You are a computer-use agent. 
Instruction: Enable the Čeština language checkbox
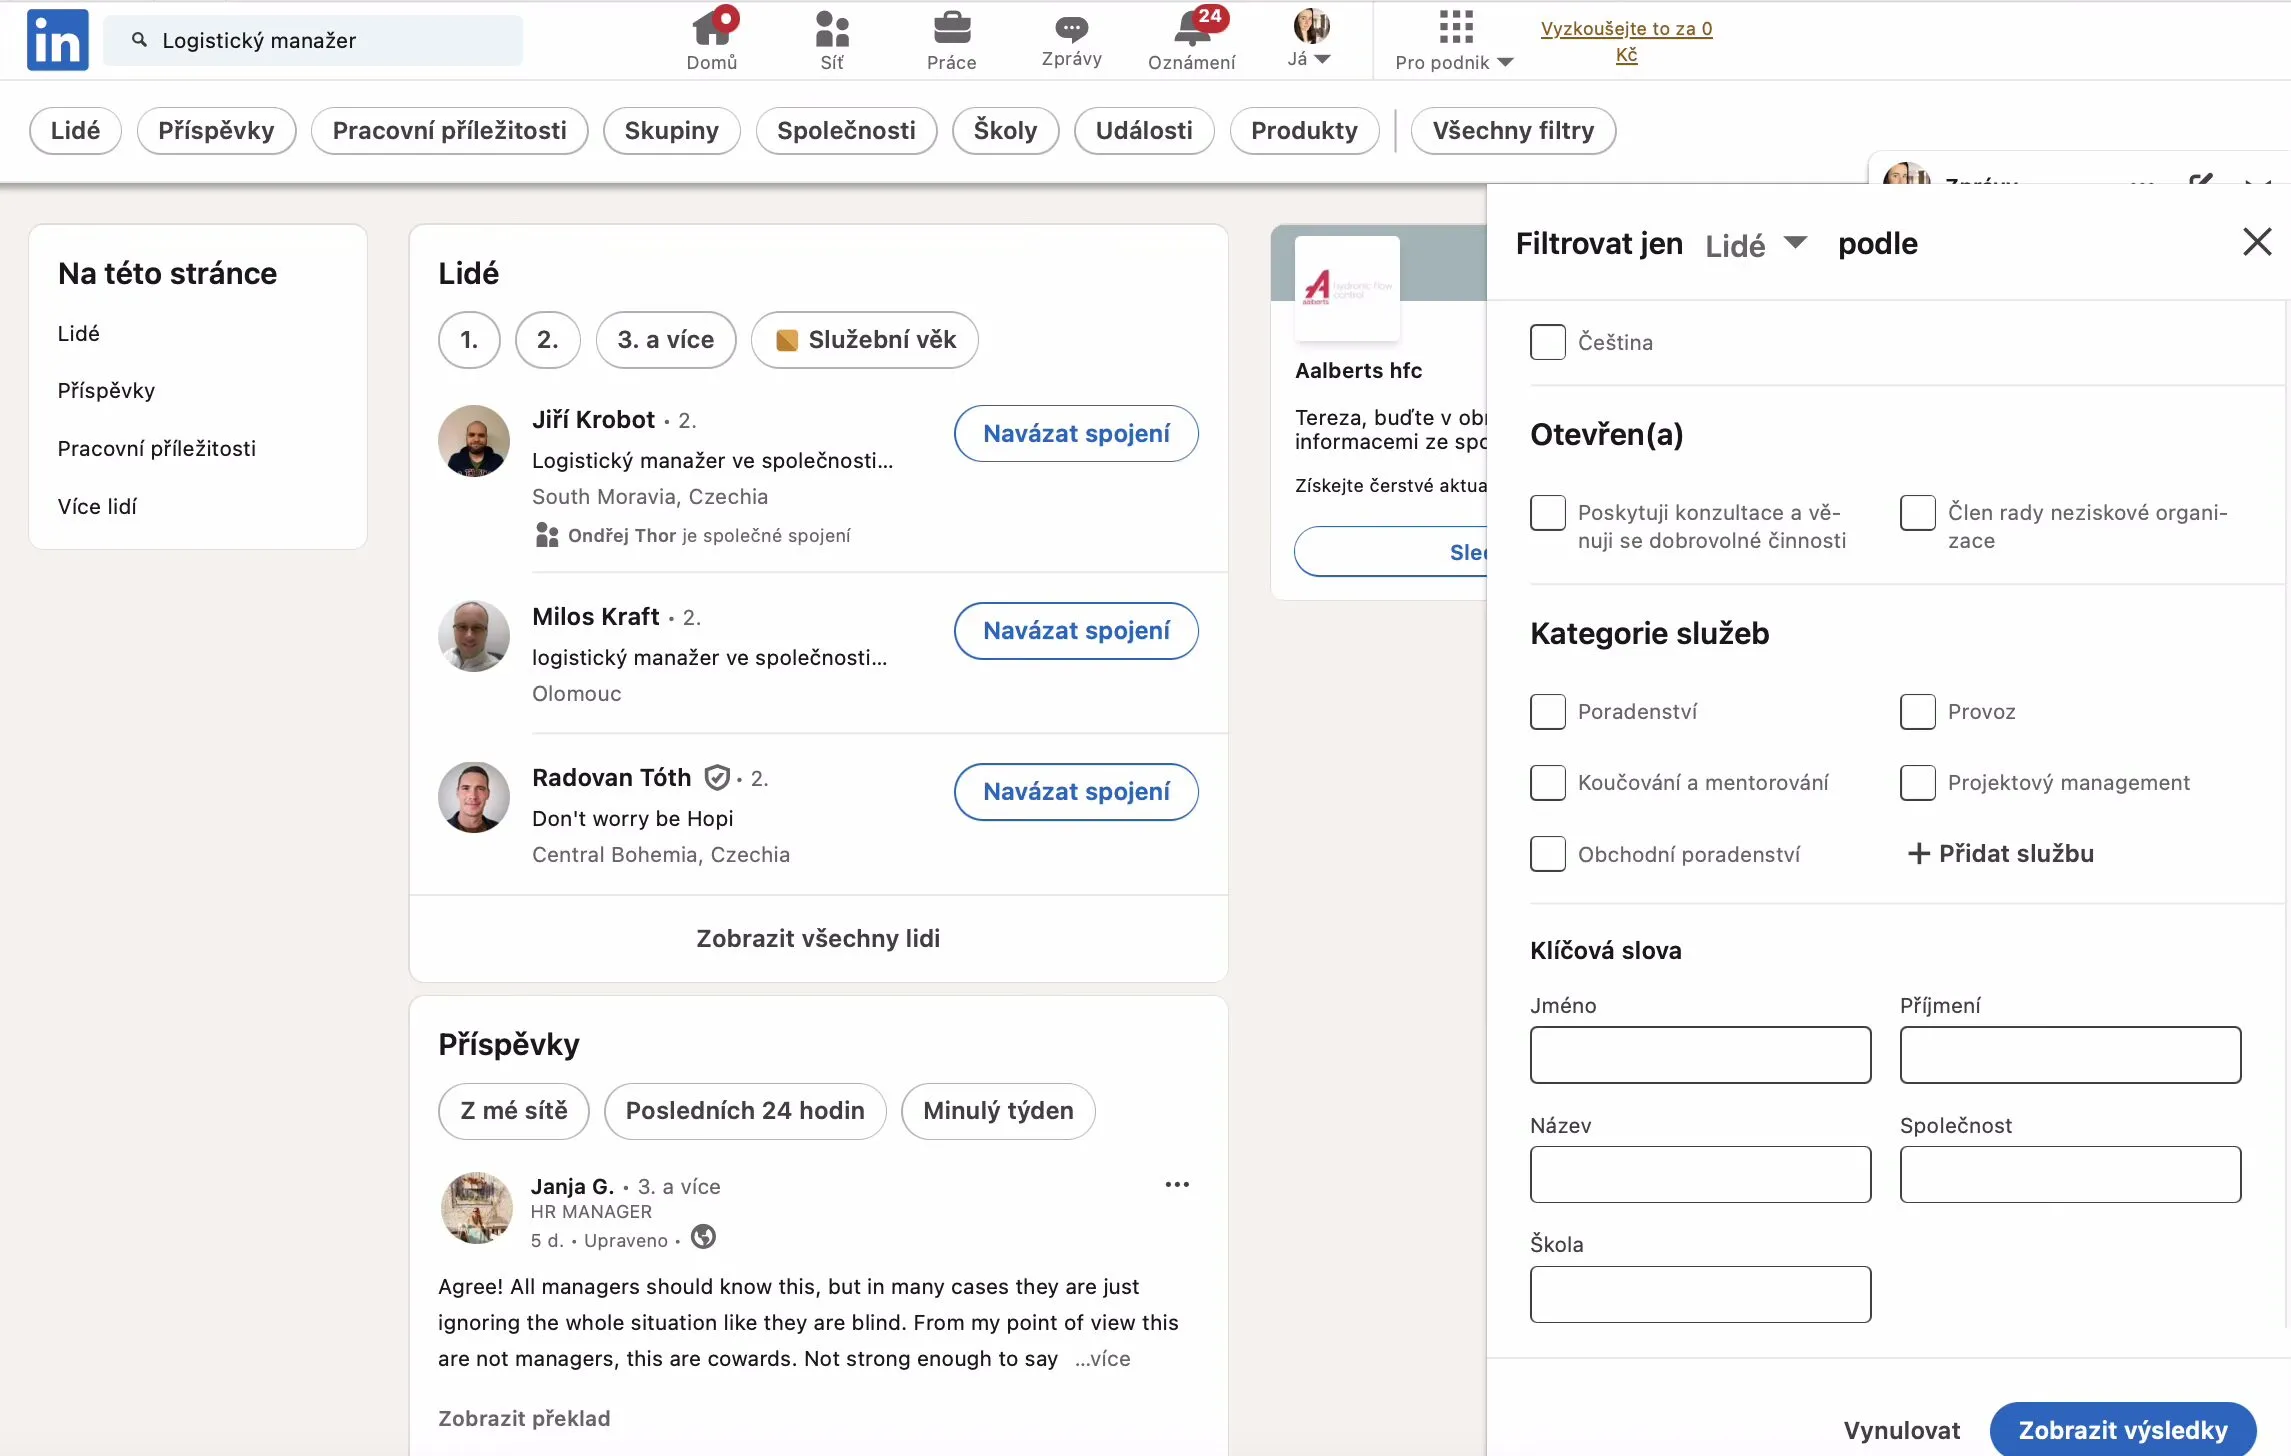tap(1547, 342)
